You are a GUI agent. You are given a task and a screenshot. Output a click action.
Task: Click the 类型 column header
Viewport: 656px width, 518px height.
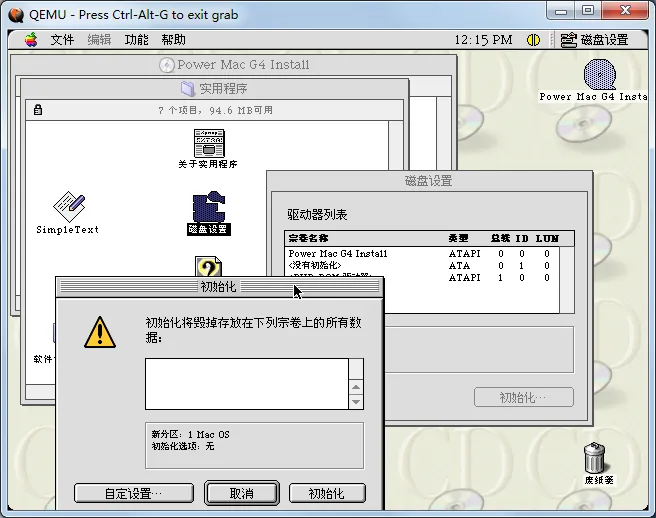click(458, 238)
